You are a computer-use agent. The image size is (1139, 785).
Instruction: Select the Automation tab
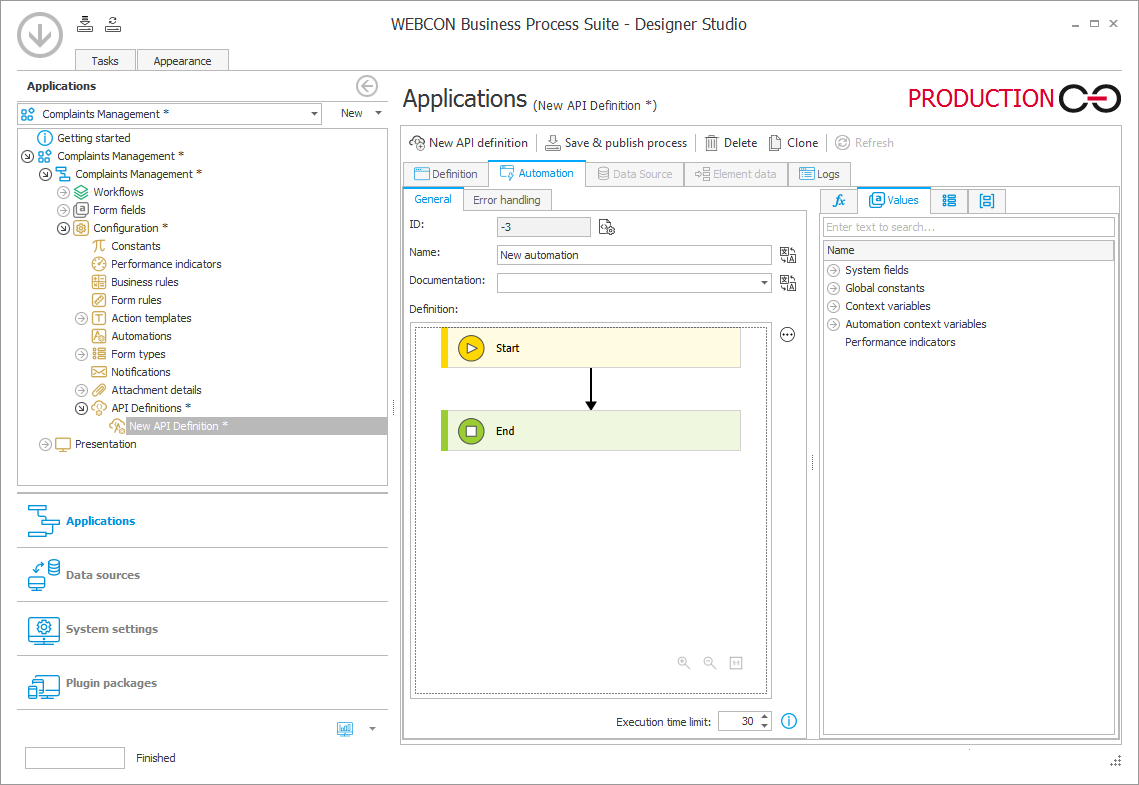pyautogui.click(x=537, y=173)
